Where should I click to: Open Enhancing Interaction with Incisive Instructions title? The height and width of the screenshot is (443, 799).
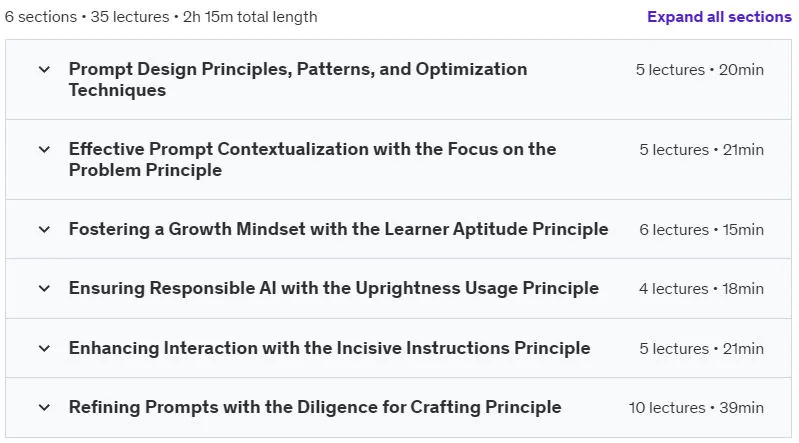point(329,349)
